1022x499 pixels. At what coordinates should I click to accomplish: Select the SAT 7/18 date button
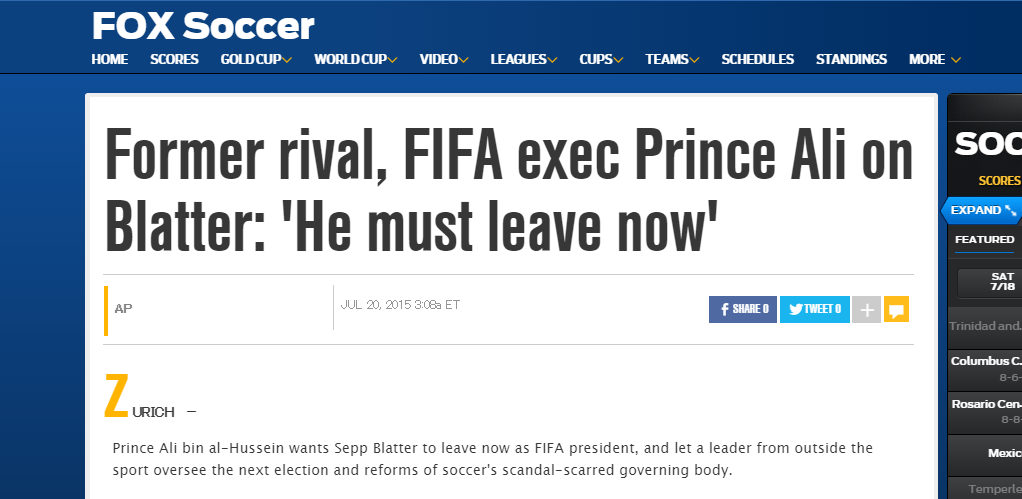991,282
